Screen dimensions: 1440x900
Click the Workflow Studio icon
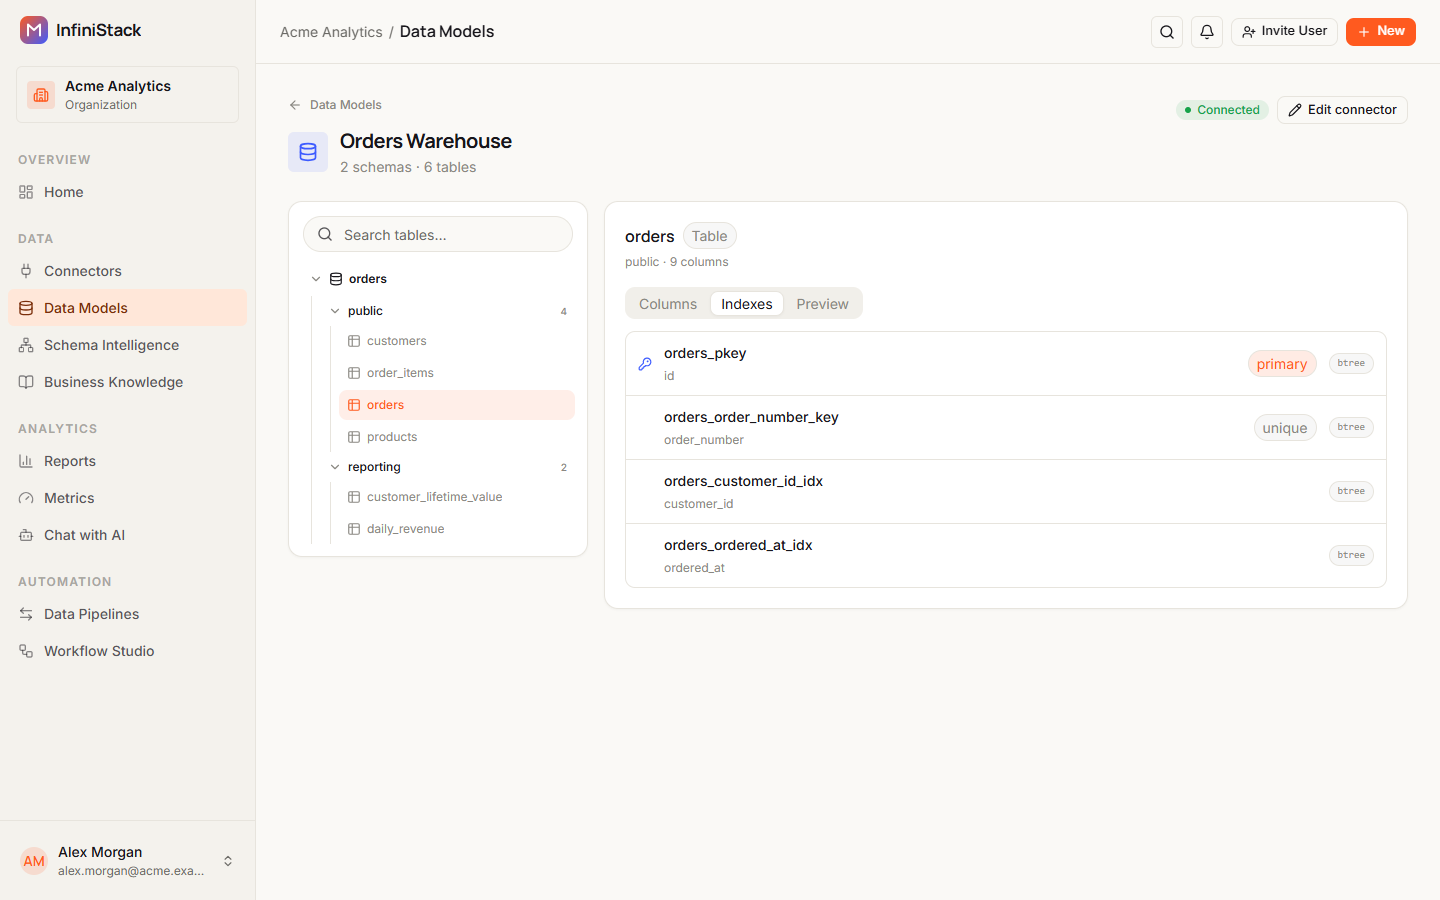click(x=26, y=651)
